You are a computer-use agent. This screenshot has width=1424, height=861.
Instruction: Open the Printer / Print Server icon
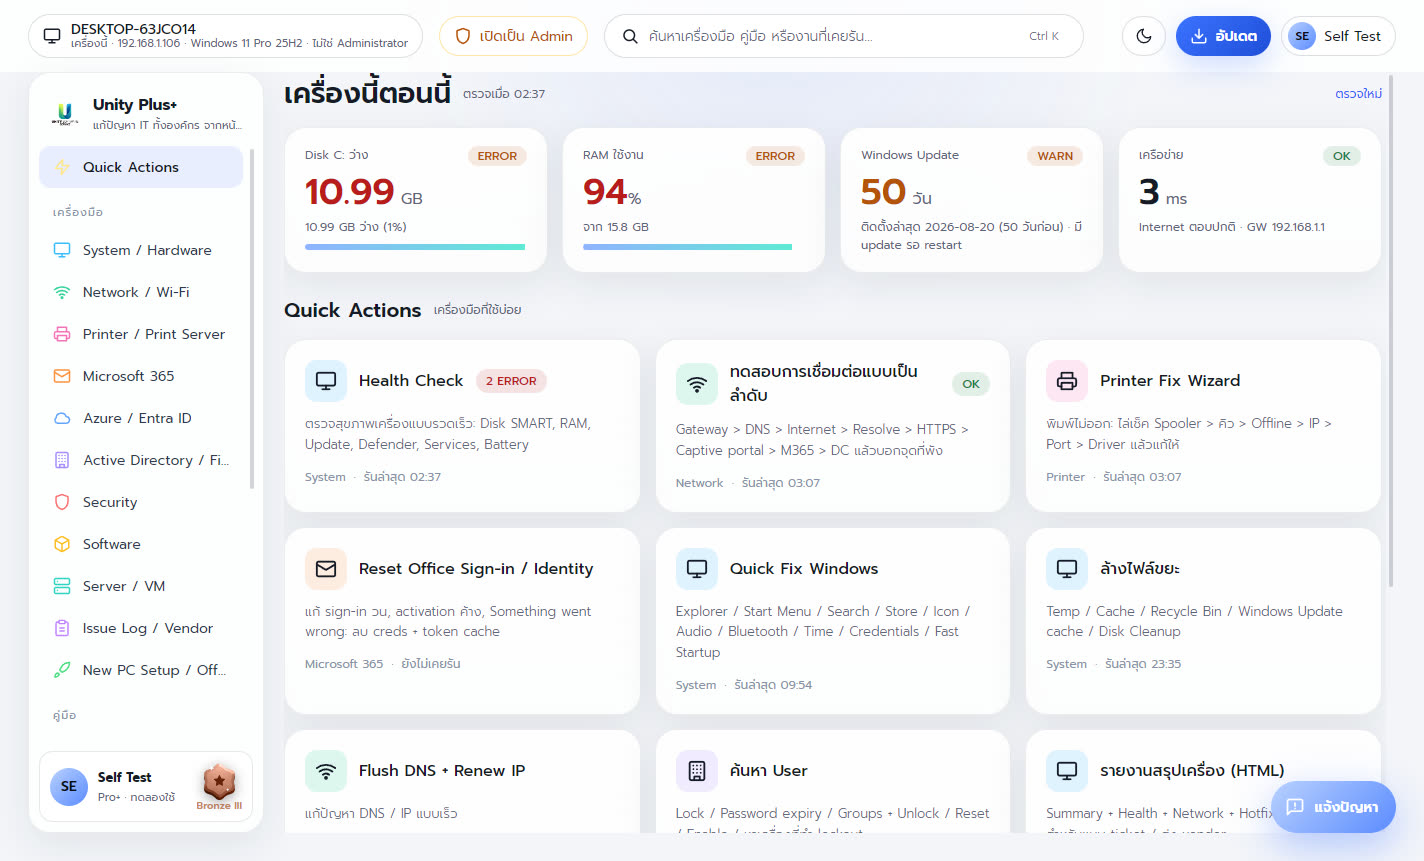62,334
